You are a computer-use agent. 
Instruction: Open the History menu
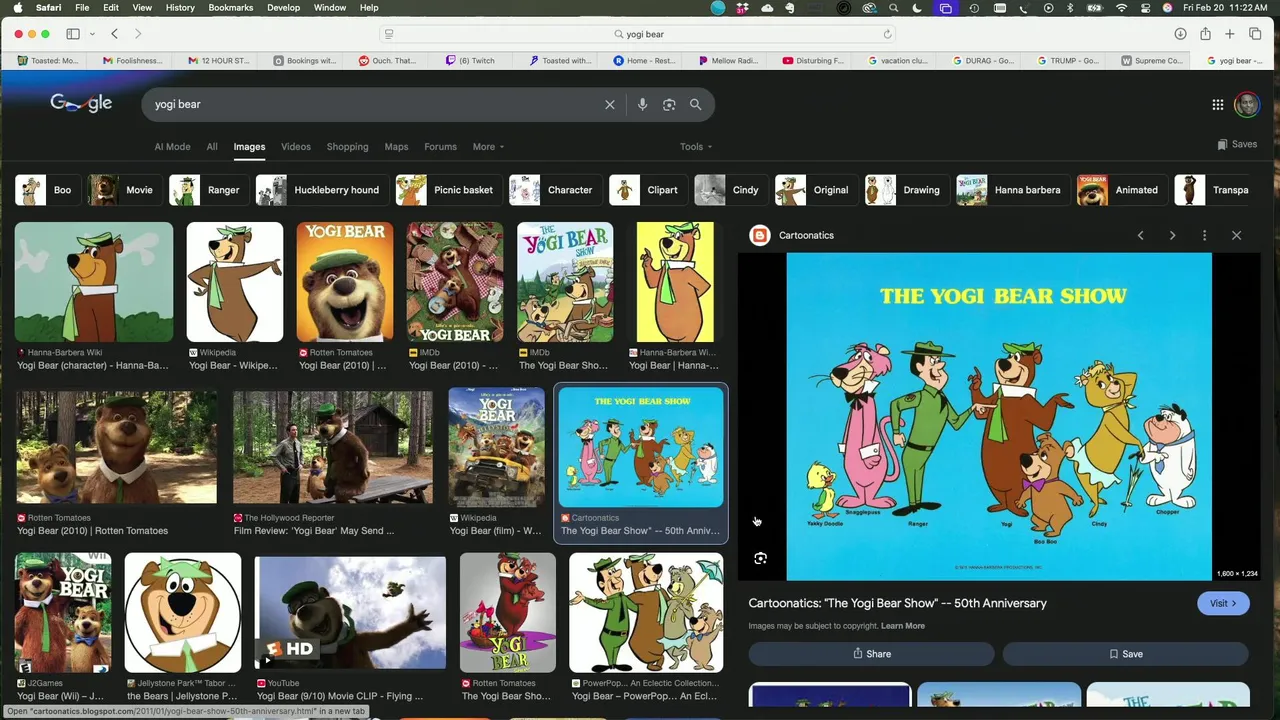(180, 8)
